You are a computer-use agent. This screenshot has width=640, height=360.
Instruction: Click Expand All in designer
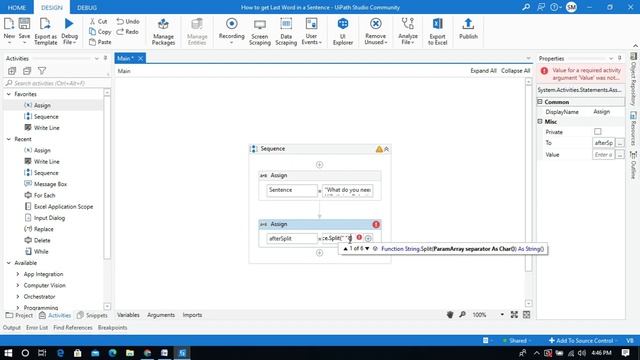[483, 71]
